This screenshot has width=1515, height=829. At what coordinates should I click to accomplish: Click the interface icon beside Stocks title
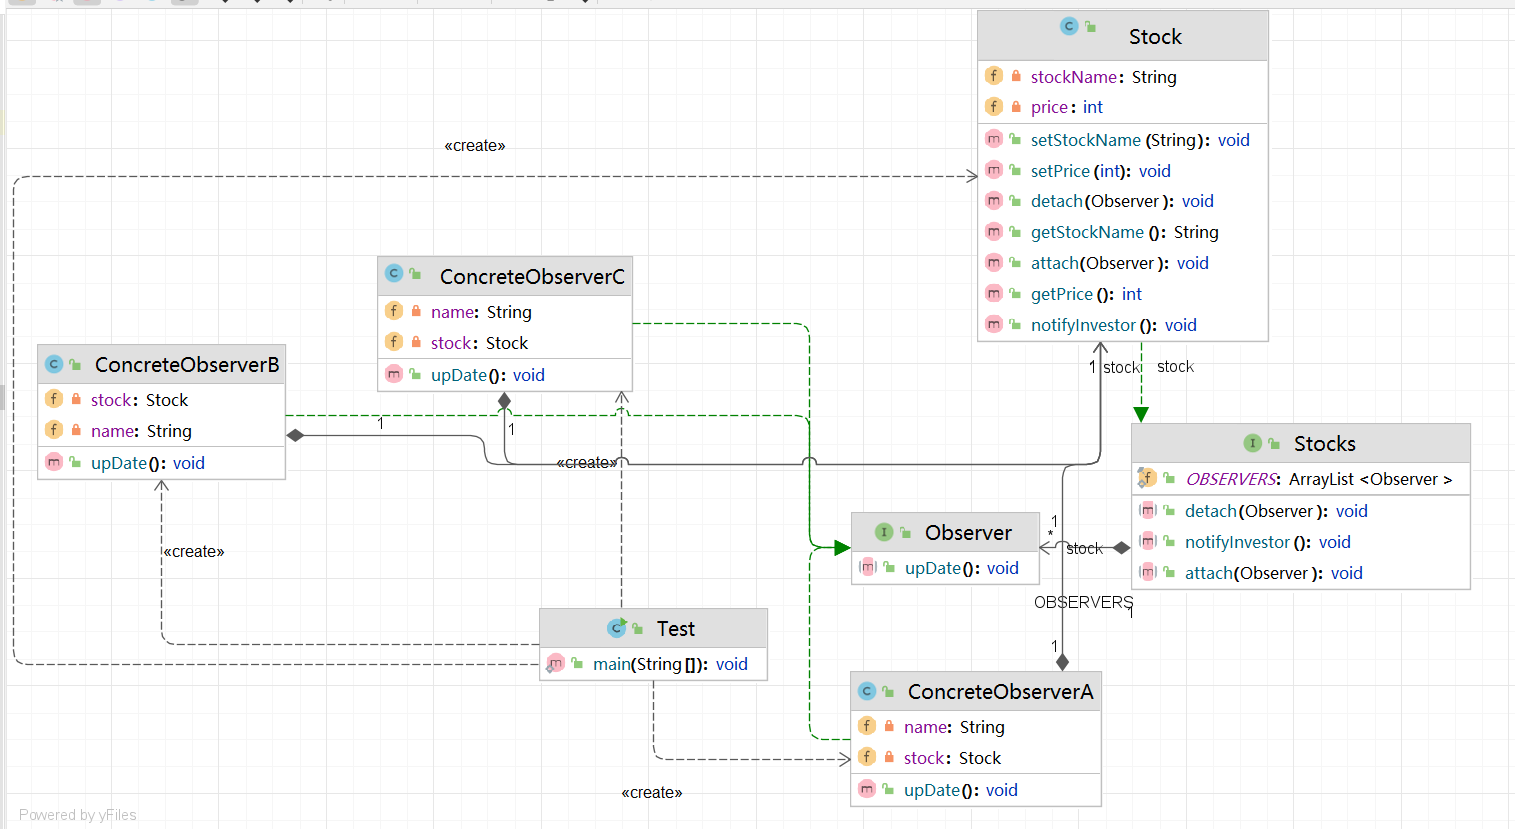point(1252,443)
